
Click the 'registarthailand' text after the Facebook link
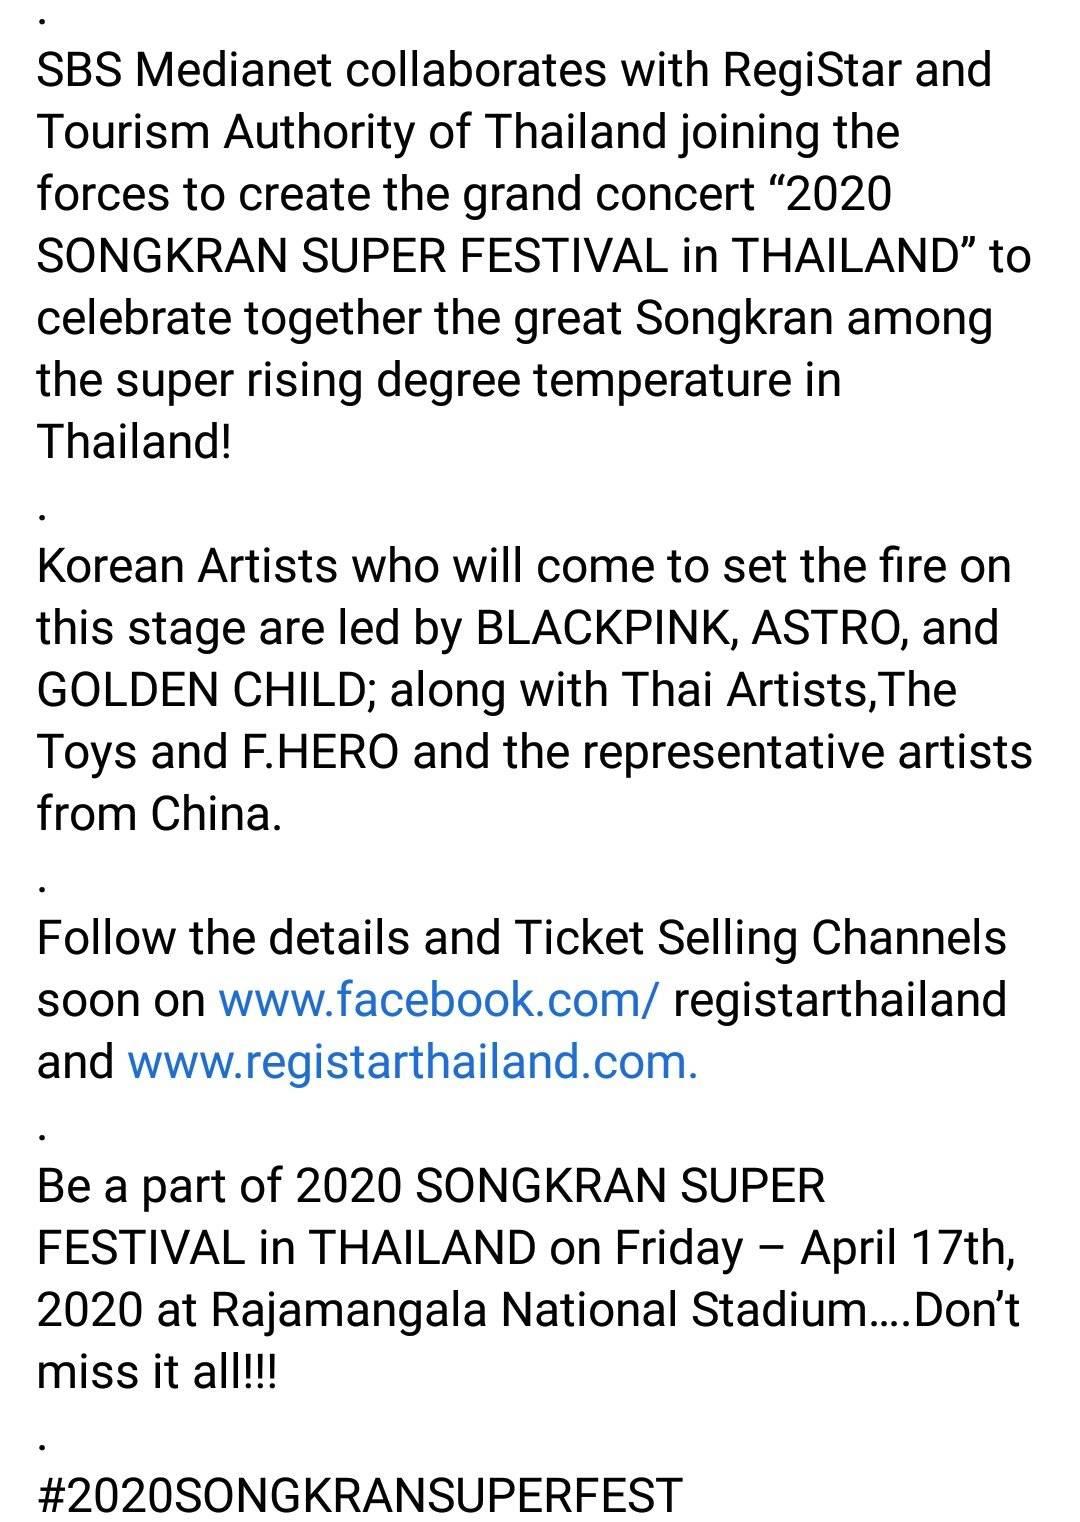tap(840, 999)
